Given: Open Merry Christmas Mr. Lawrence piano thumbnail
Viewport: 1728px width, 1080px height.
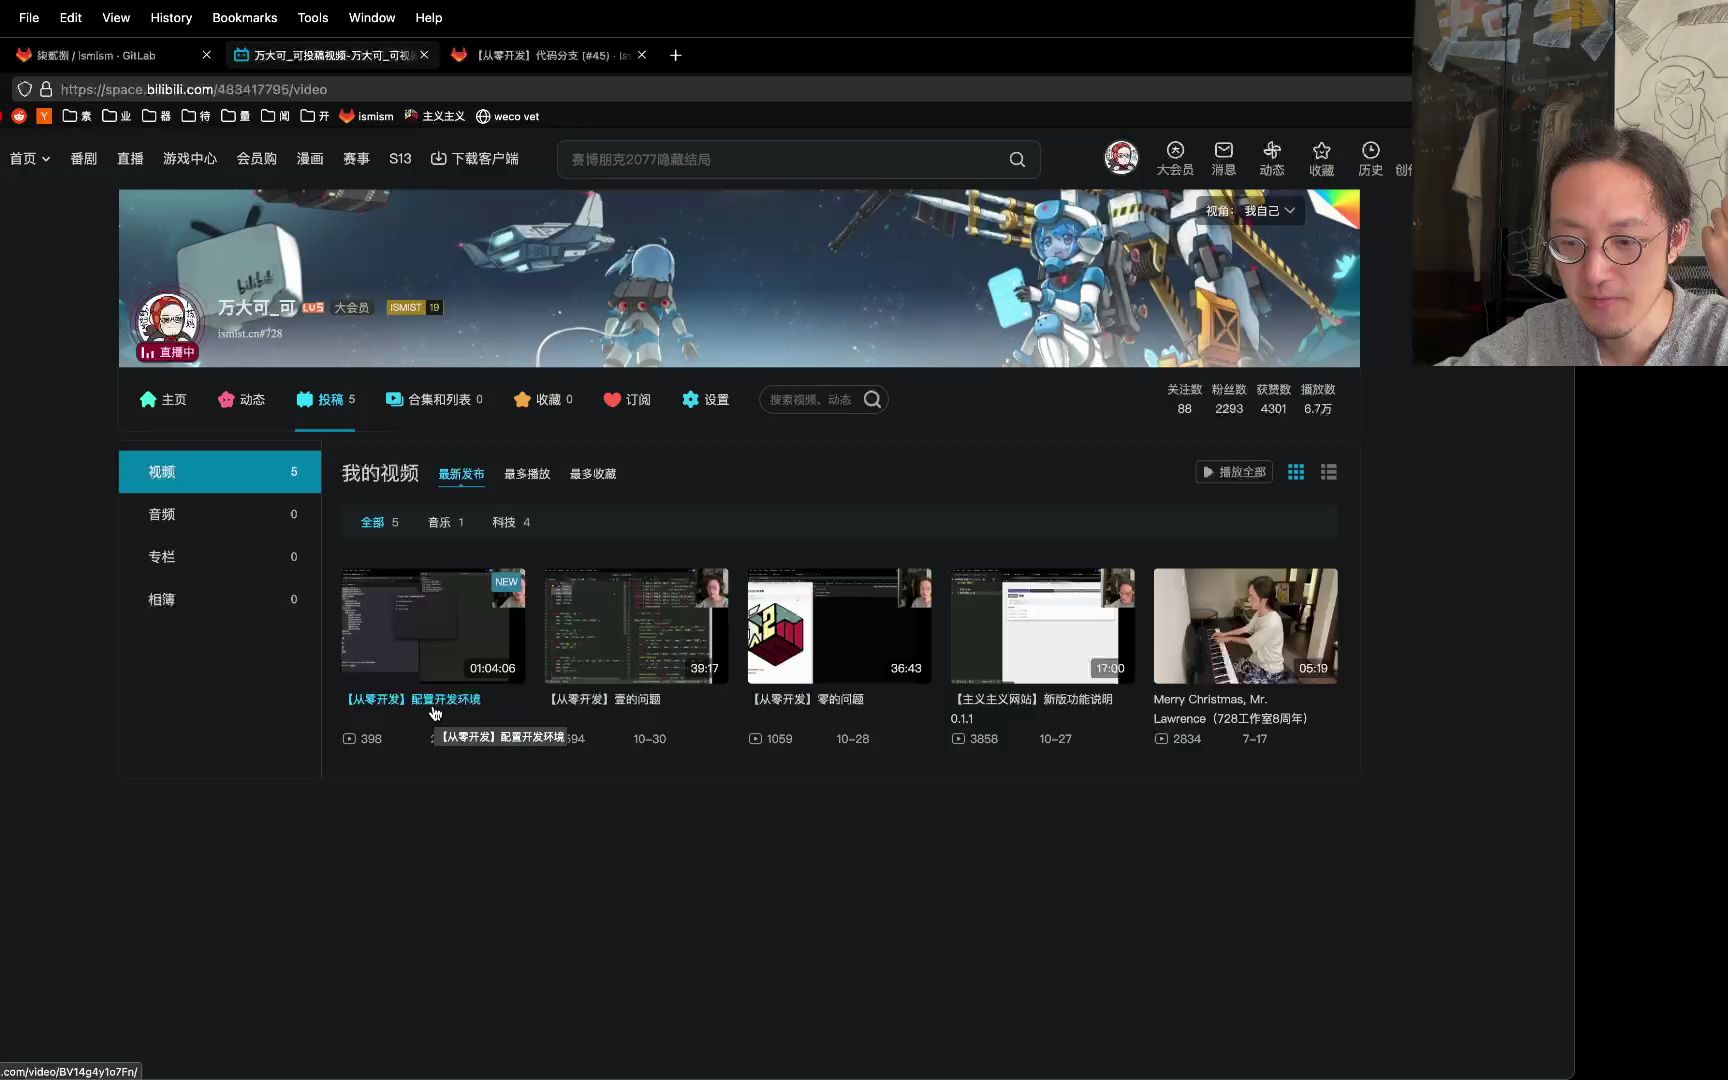Looking at the screenshot, I should pyautogui.click(x=1245, y=626).
